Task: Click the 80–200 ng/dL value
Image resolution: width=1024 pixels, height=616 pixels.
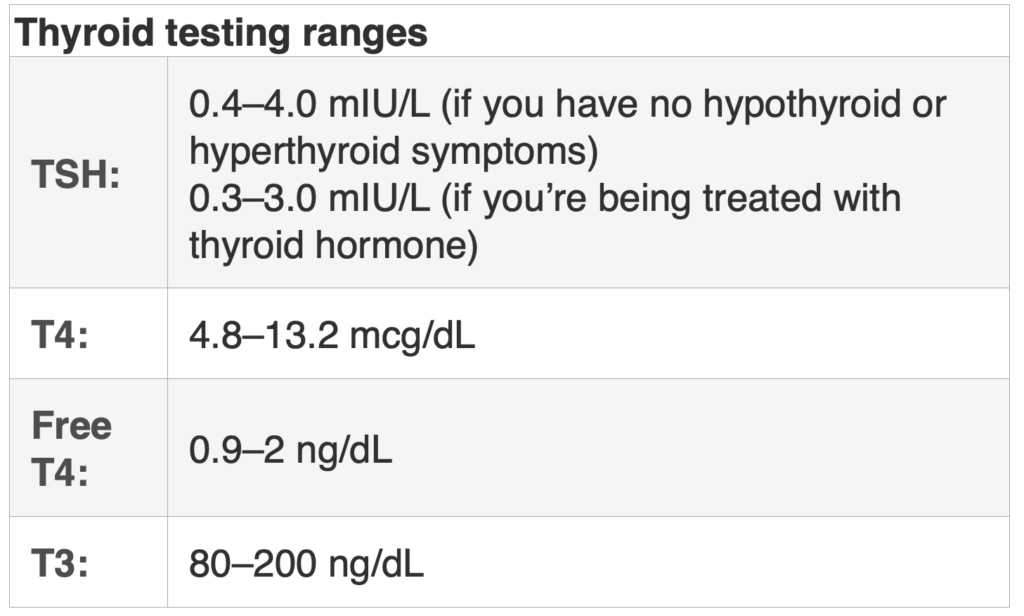Action: (306, 564)
